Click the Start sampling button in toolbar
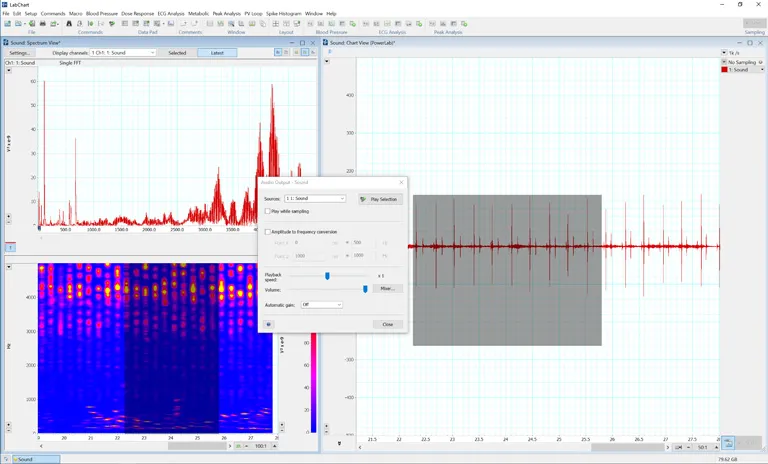This screenshot has height=464, width=768. pos(754,23)
